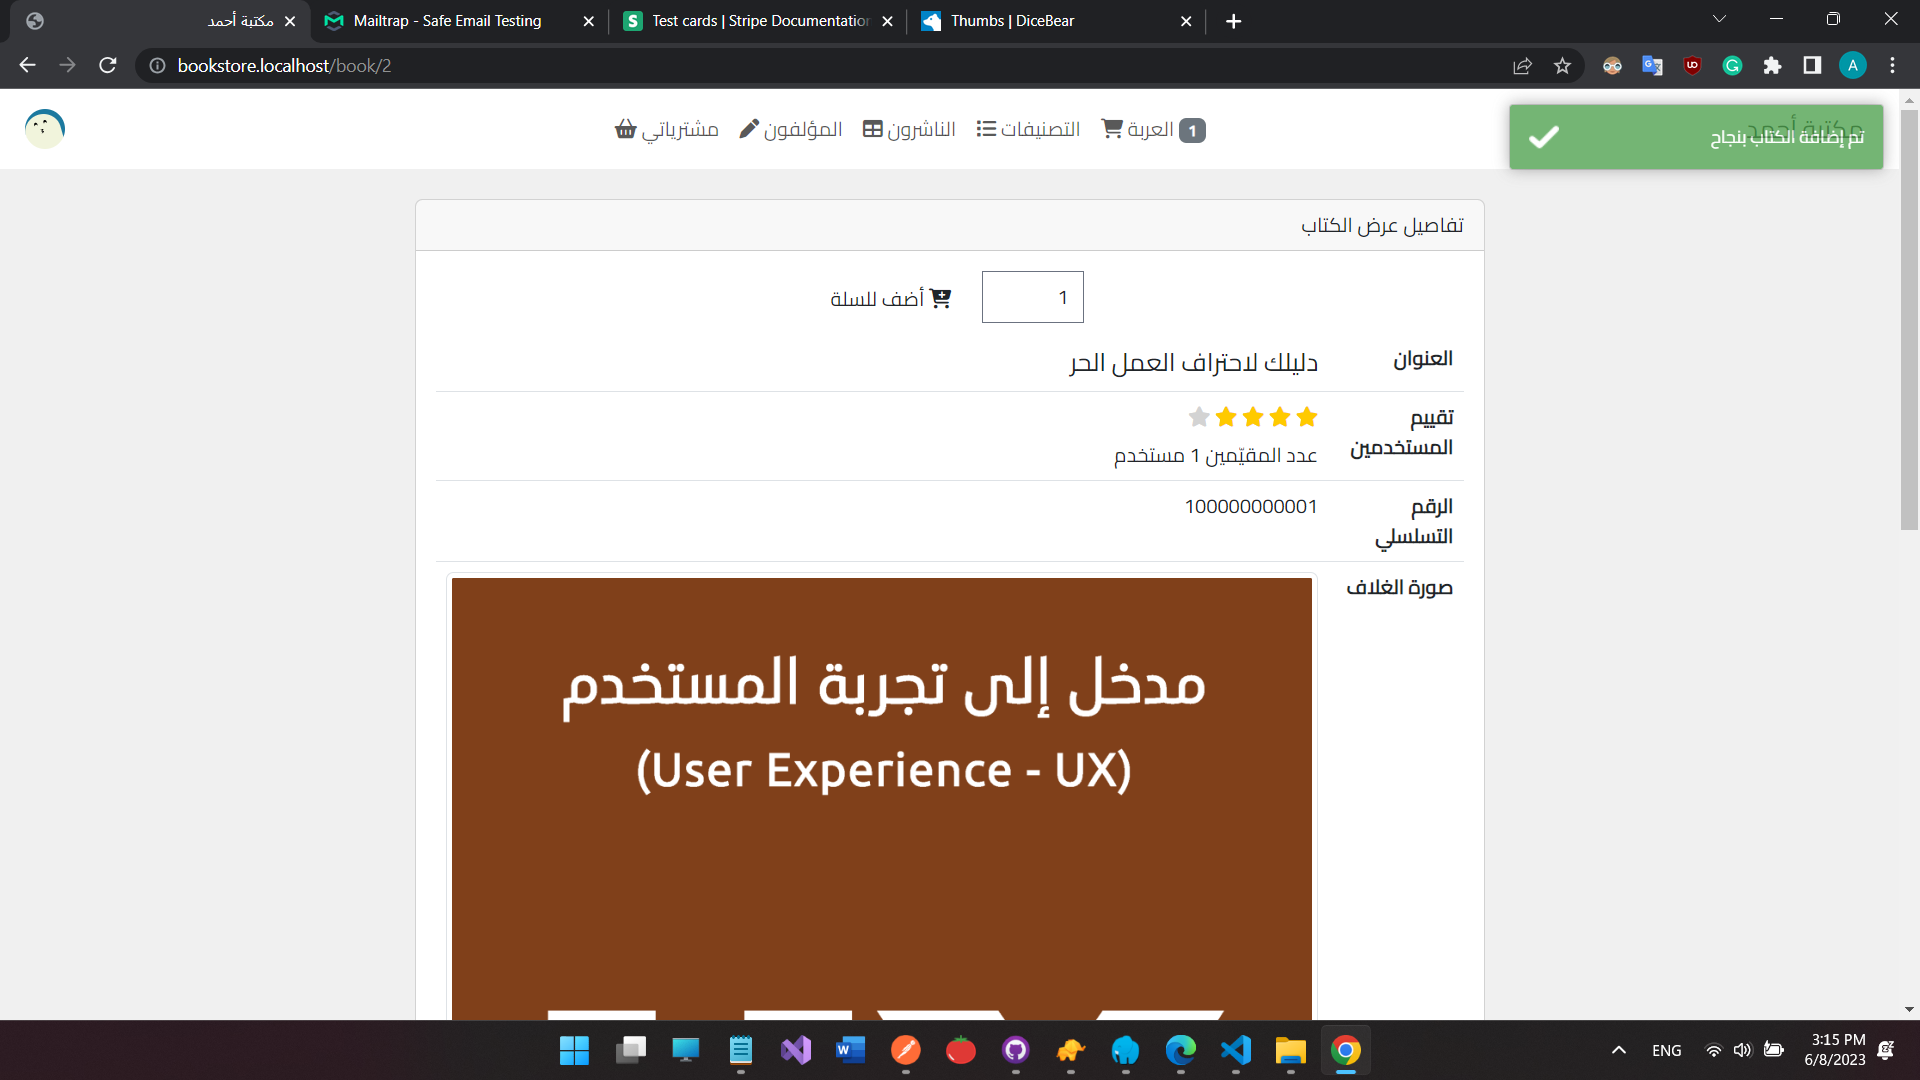The width and height of the screenshot is (1920, 1080).
Task: Click the quantity input field showing 1
Action: tap(1032, 297)
